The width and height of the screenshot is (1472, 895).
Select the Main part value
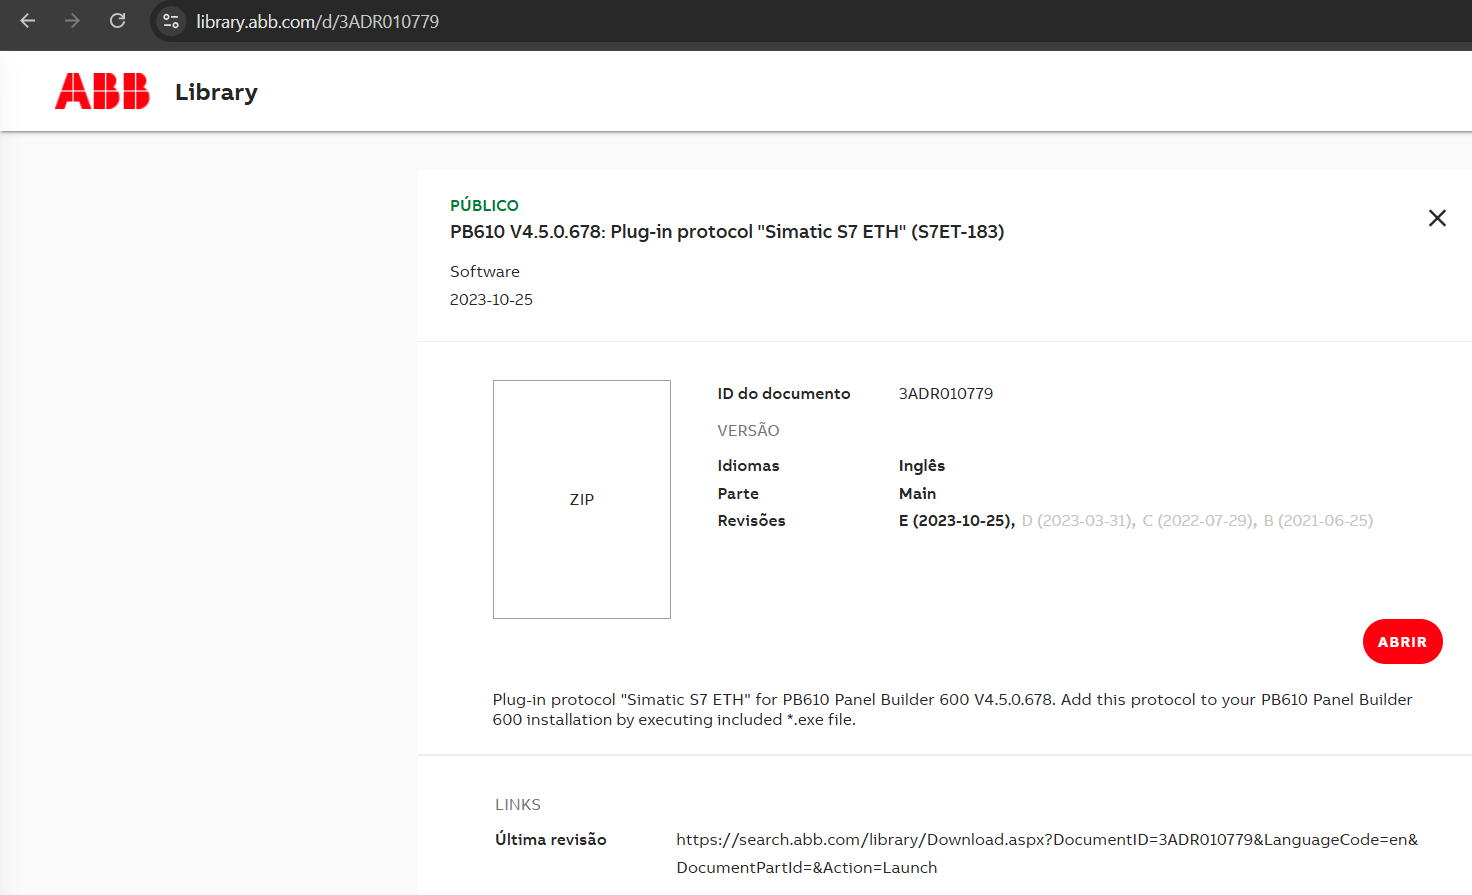tap(917, 494)
